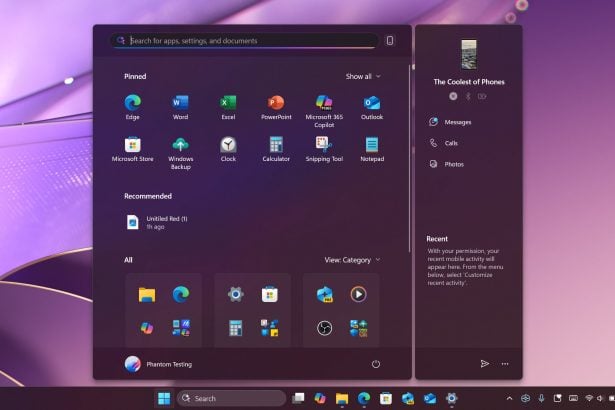Click the Start button on taskbar

pos(164,399)
